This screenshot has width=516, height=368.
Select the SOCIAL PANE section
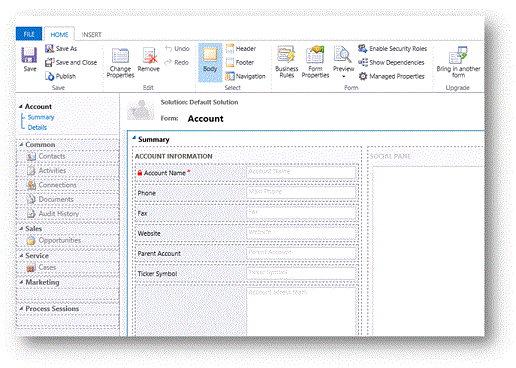pyautogui.click(x=390, y=156)
